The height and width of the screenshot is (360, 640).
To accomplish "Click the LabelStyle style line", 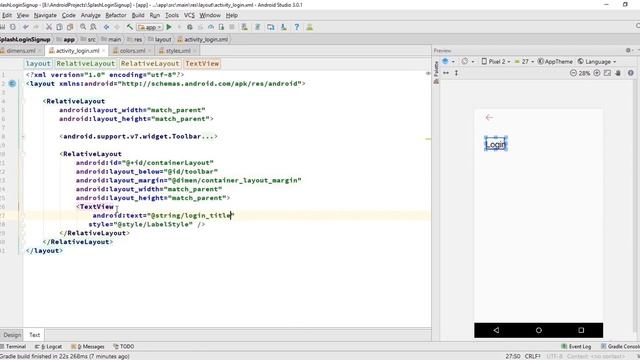I will [x=147, y=224].
